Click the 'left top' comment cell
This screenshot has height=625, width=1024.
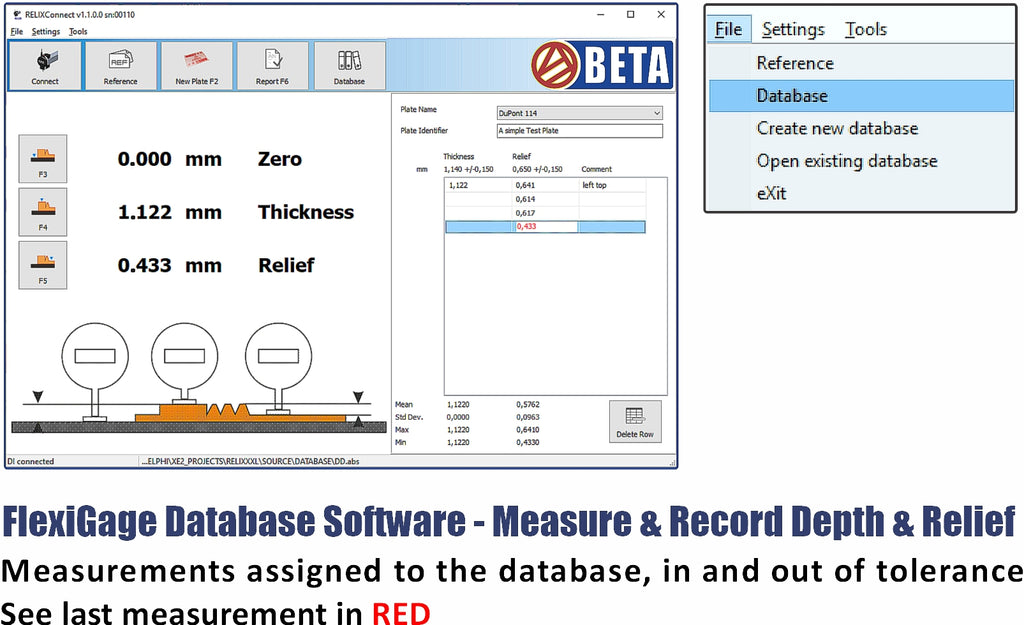click(611, 185)
